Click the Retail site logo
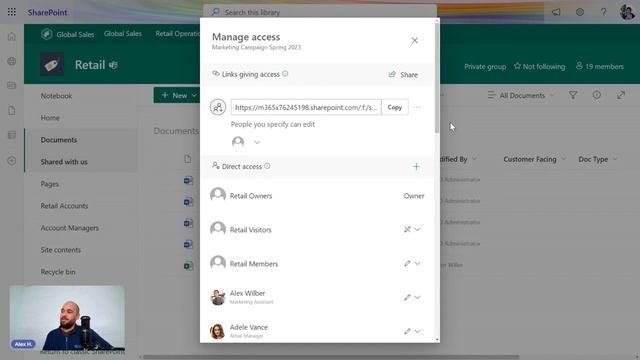 [x=52, y=64]
